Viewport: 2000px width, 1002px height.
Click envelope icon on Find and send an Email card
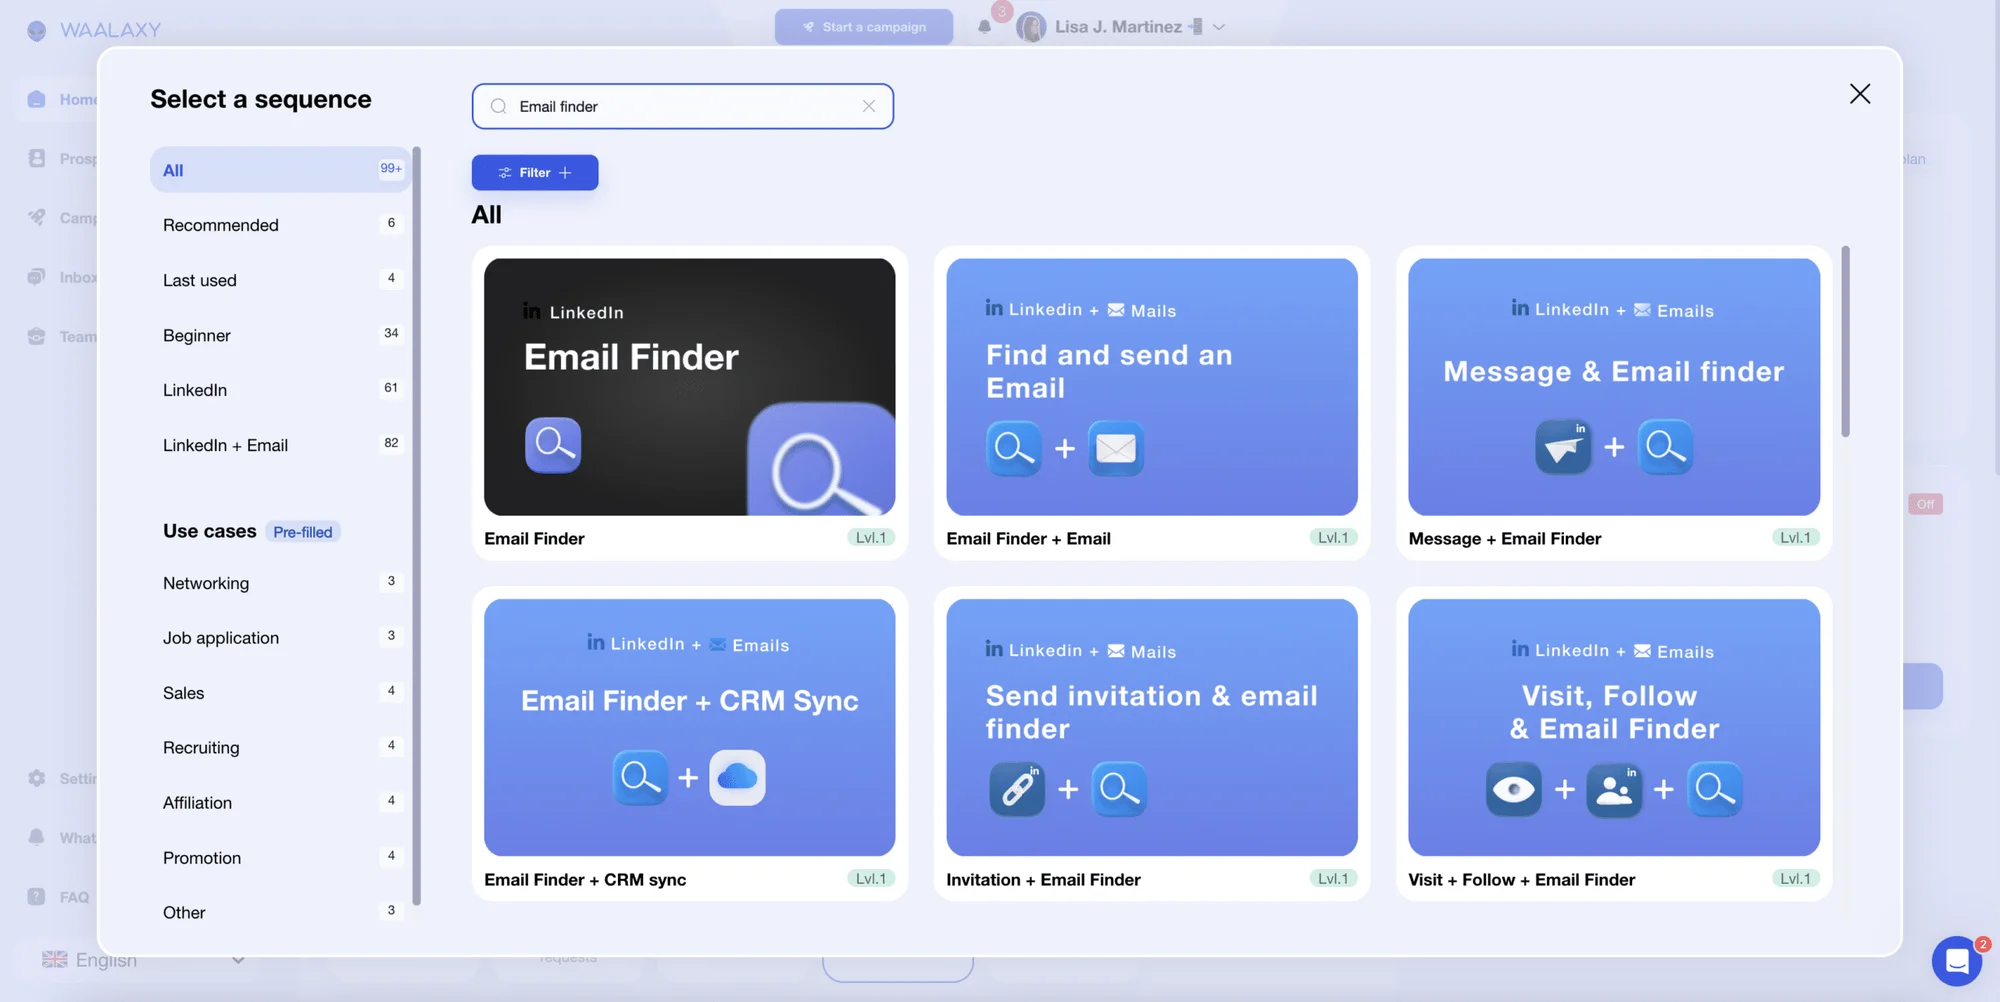click(x=1116, y=448)
